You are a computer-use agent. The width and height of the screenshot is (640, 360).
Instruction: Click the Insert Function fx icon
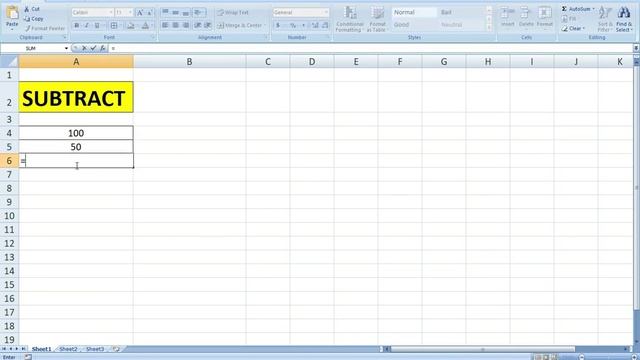tap(103, 48)
